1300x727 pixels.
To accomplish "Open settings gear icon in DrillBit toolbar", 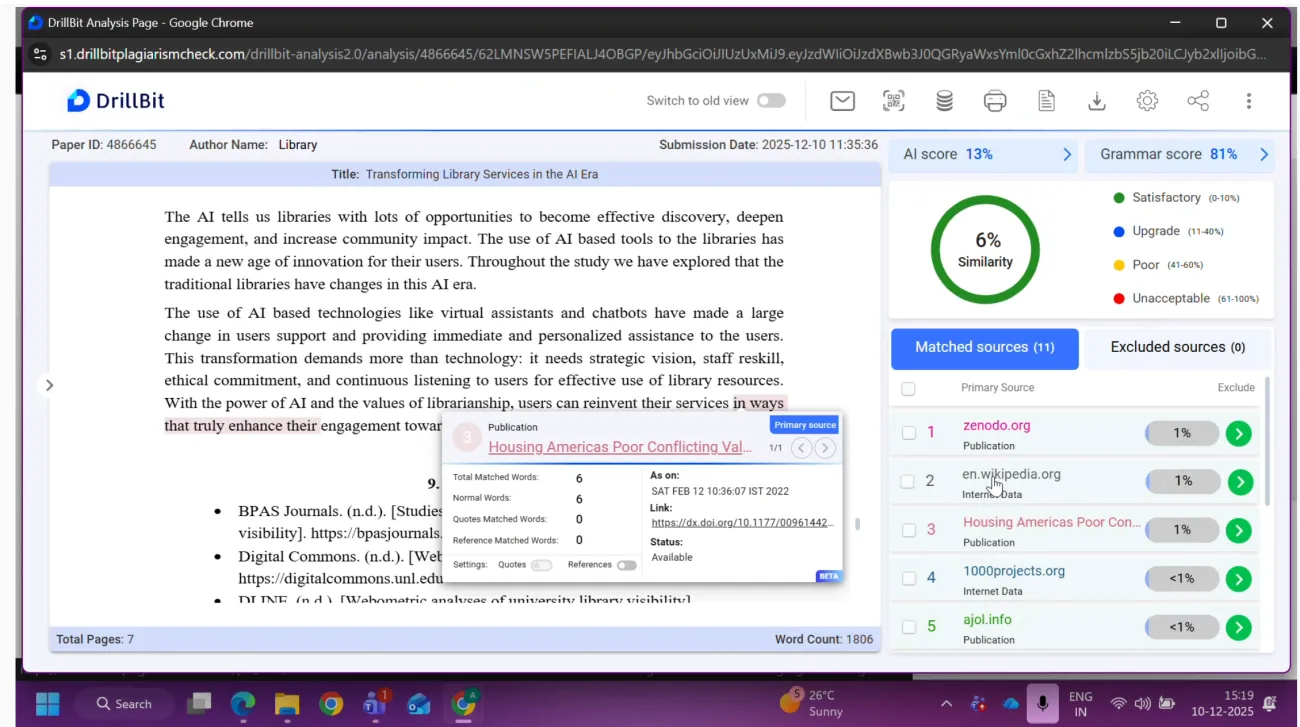I will pyautogui.click(x=1147, y=101).
